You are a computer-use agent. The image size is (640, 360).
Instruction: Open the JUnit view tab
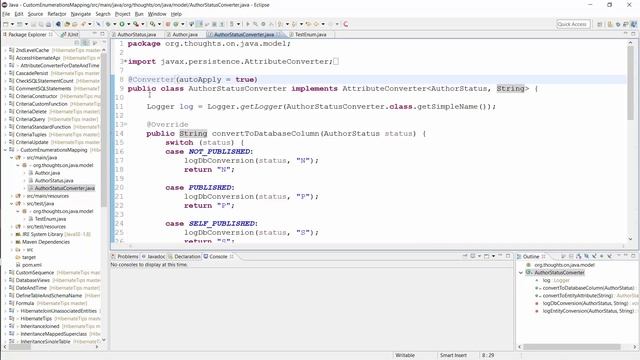pos(70,35)
